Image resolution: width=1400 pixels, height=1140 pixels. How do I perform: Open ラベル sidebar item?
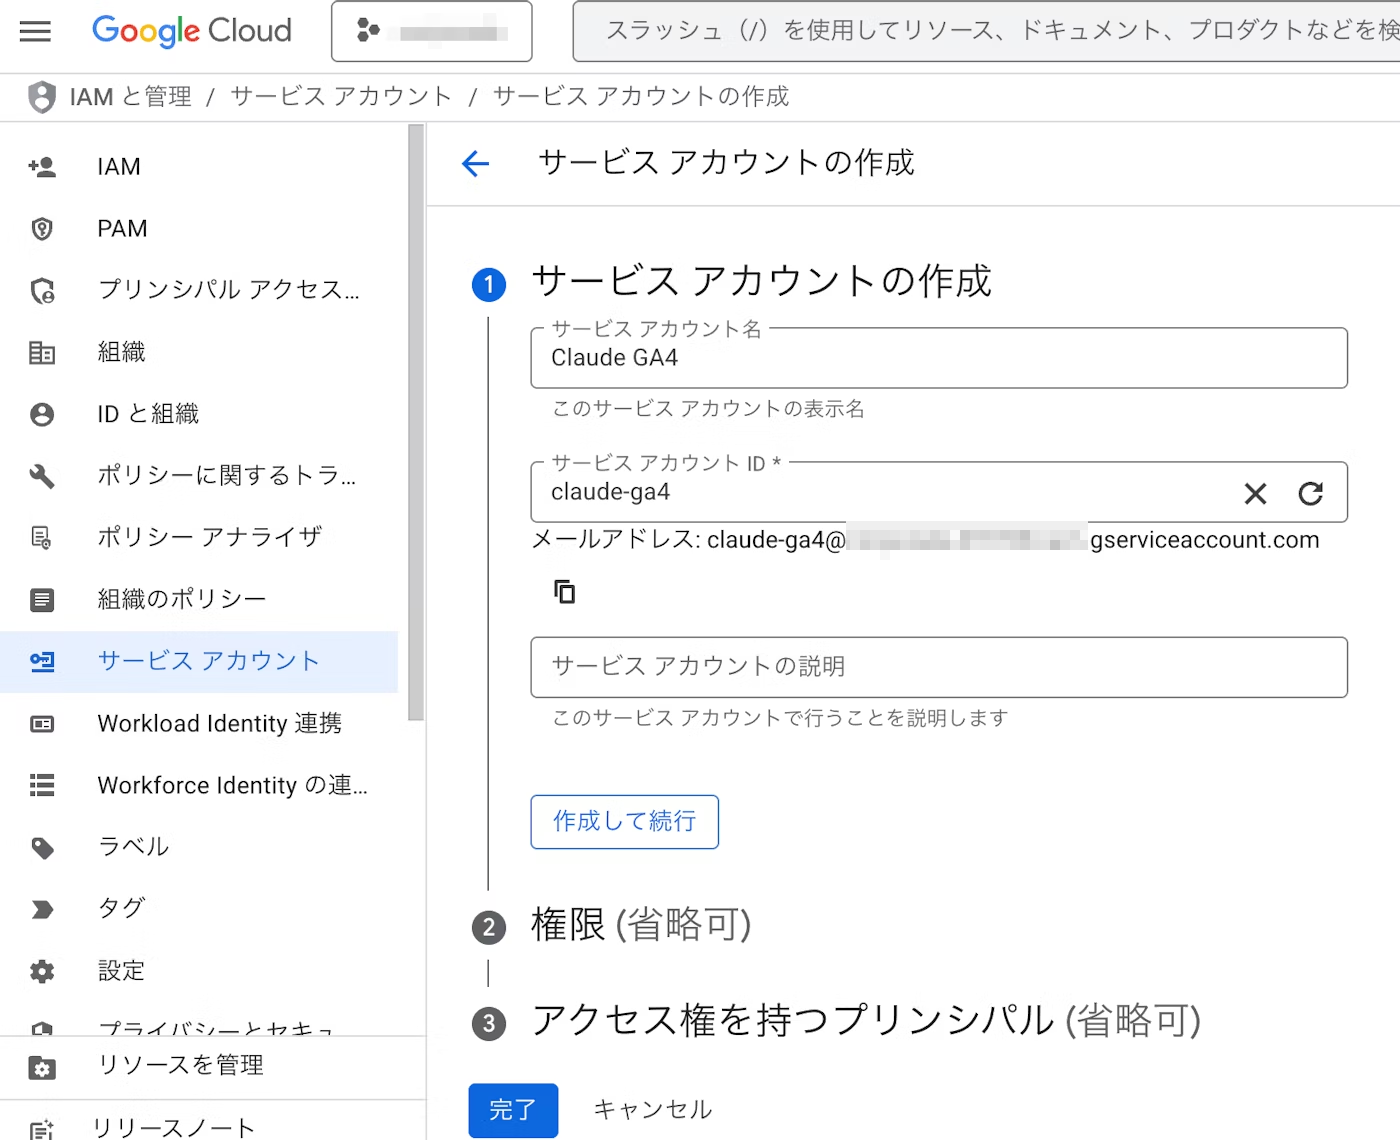tap(133, 847)
